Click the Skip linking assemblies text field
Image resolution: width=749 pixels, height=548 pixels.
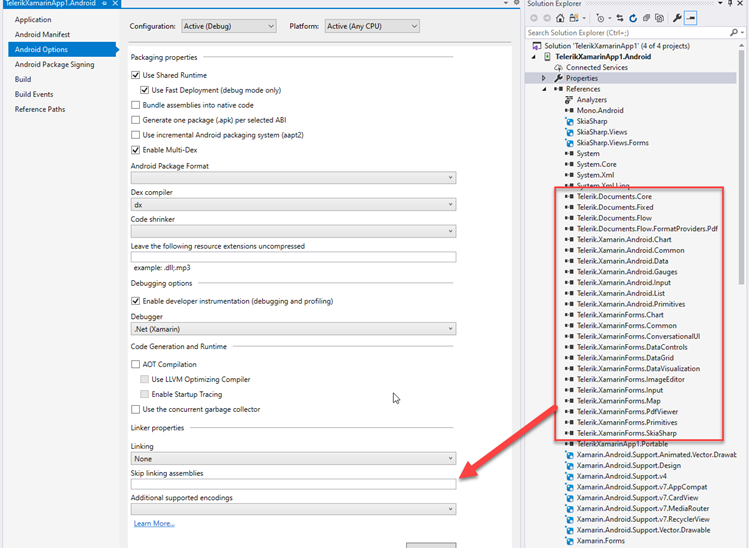point(293,484)
